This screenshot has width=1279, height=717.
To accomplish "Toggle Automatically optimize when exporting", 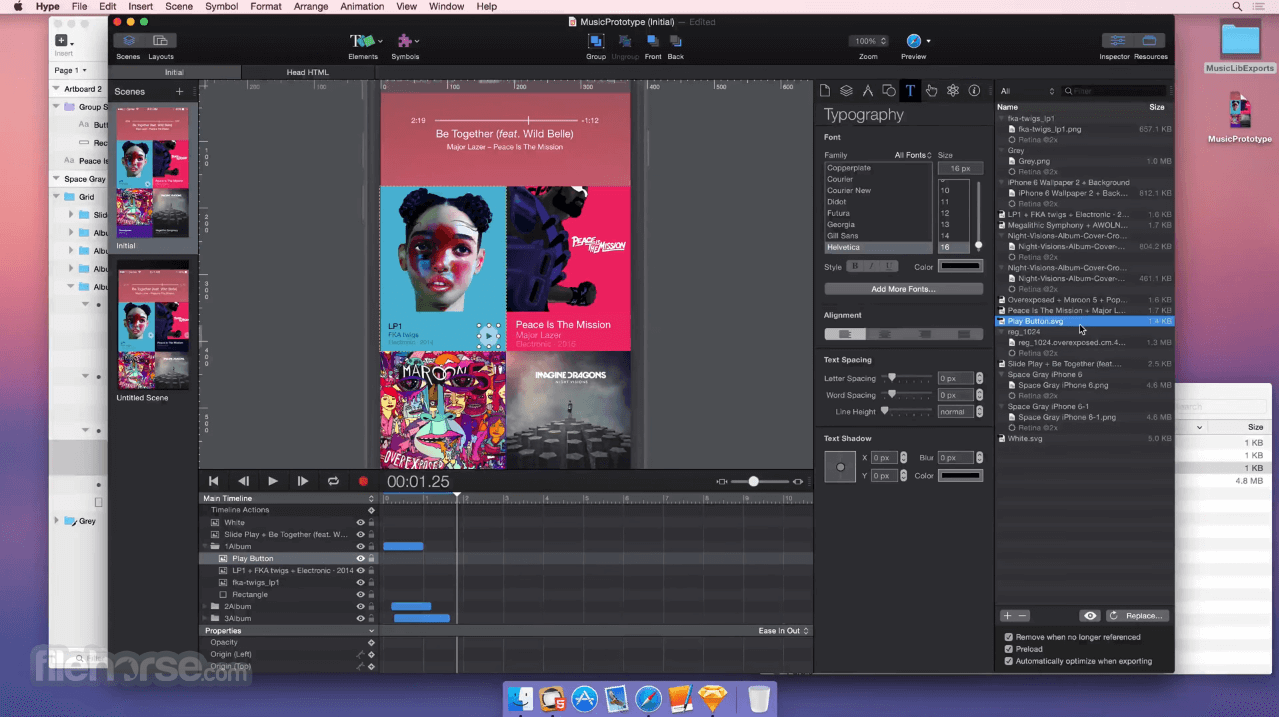I will click(x=1009, y=661).
